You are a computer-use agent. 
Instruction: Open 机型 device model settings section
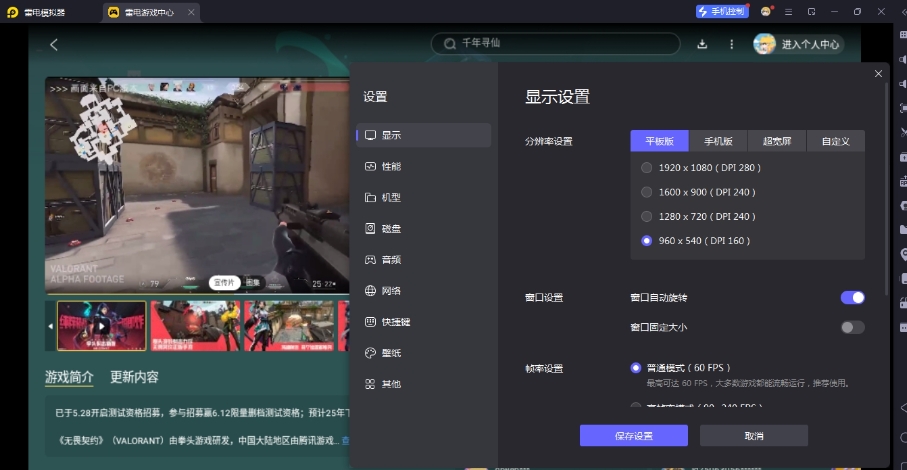click(x=424, y=198)
